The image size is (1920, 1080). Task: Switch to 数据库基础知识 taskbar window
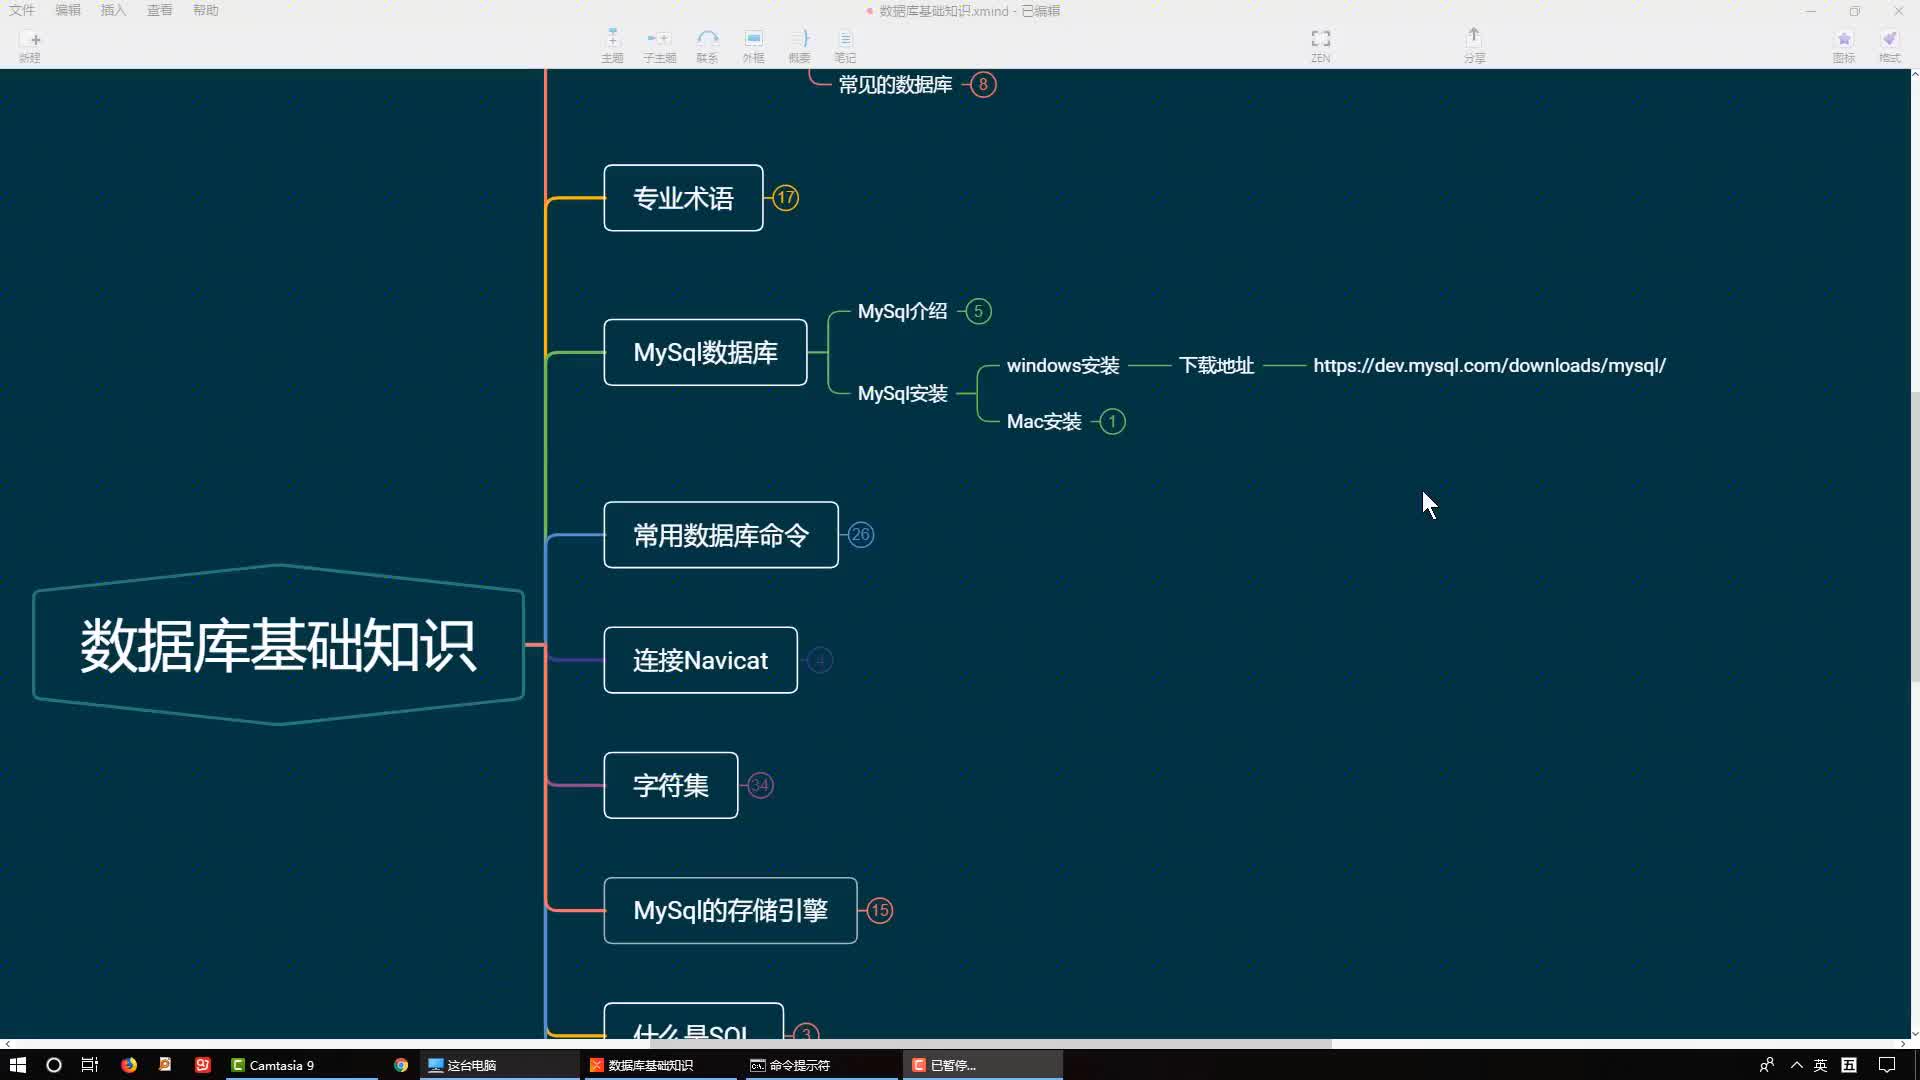point(660,1065)
